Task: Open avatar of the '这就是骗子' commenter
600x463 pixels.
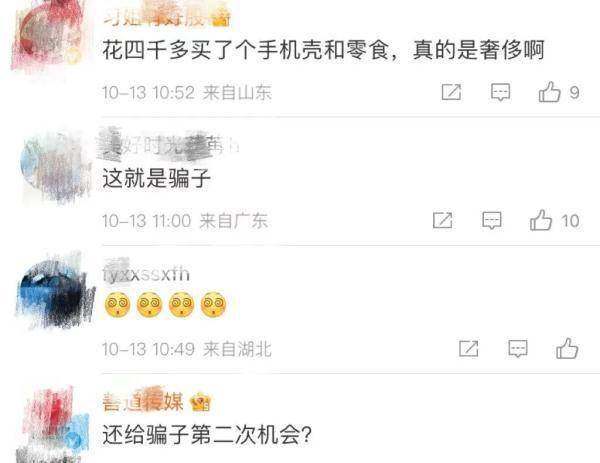Action: pos(55,166)
